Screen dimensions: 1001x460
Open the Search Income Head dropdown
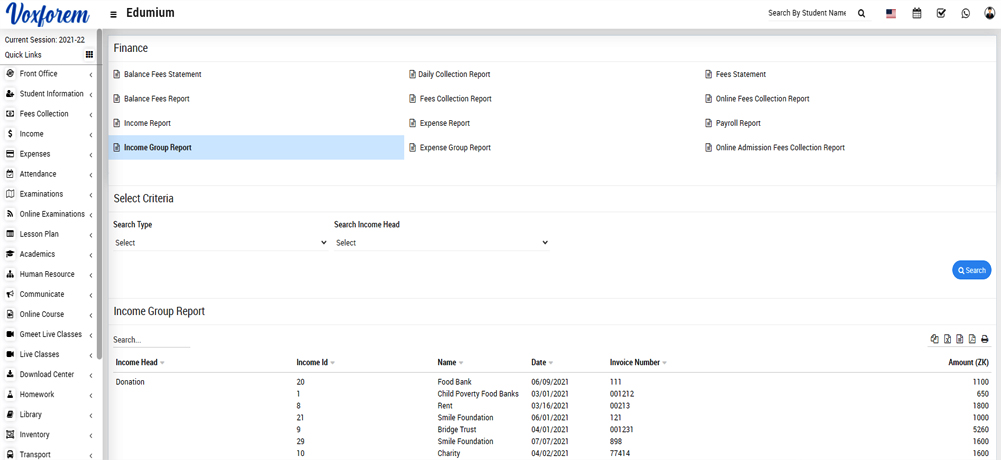click(441, 243)
